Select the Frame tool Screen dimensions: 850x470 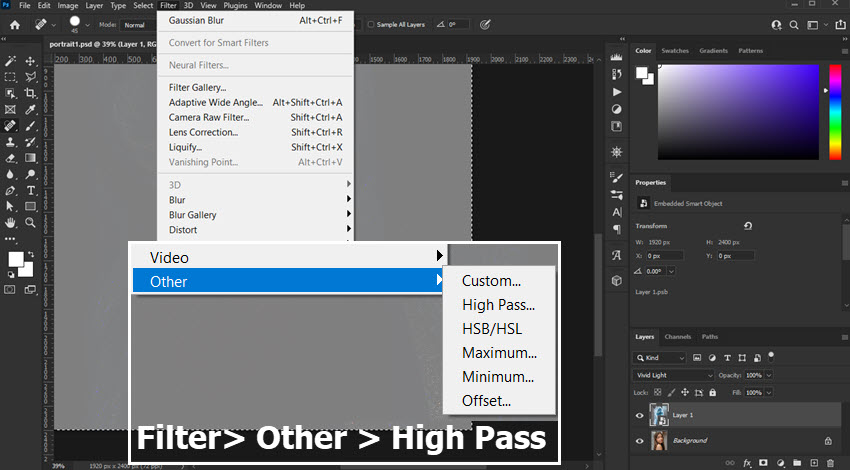[10, 110]
